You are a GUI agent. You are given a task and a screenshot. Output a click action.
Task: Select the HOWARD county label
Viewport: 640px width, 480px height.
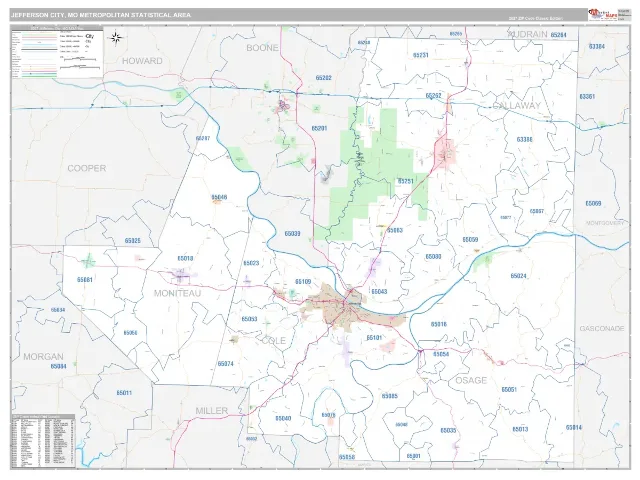pos(142,61)
